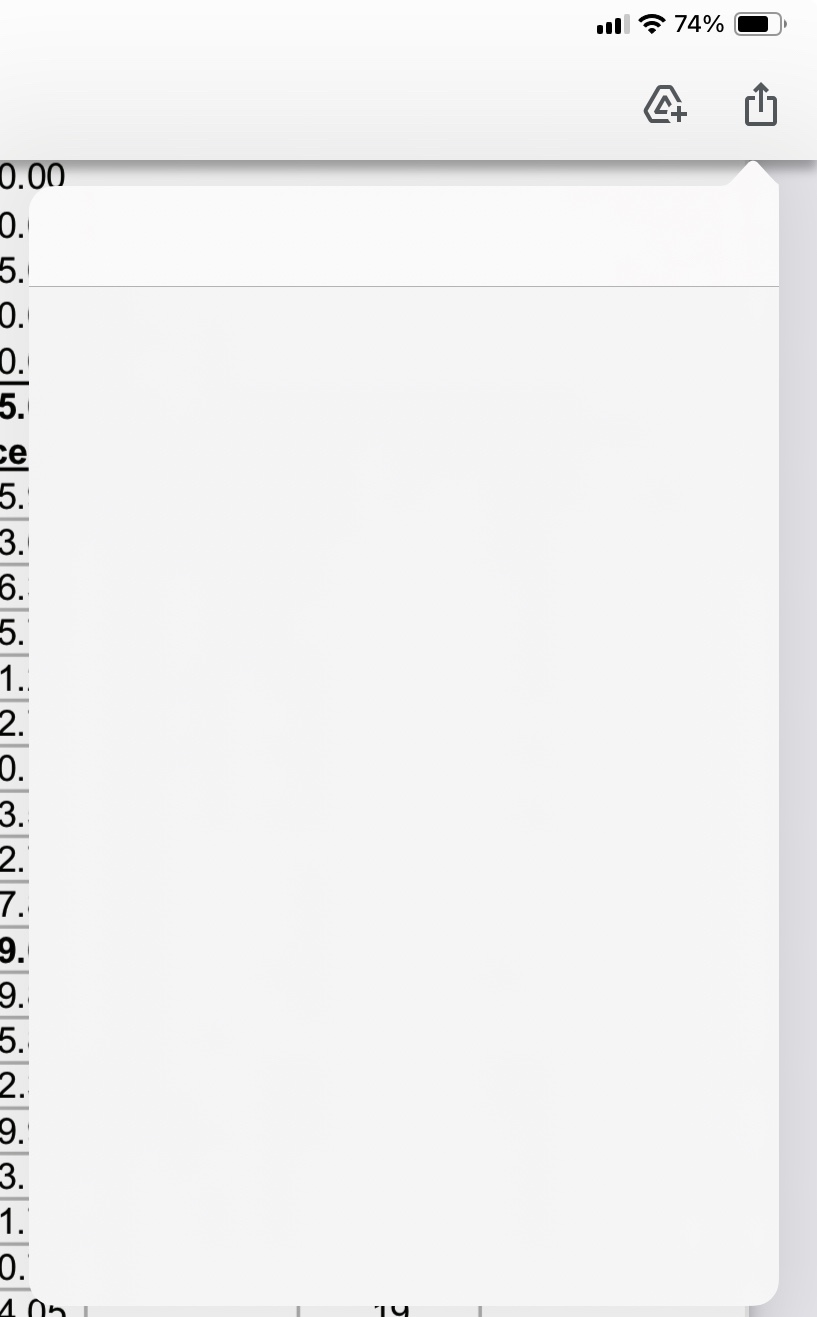Select the 4.05 cell at the bottom
The height and width of the screenshot is (1317, 817).
pos(33,1309)
